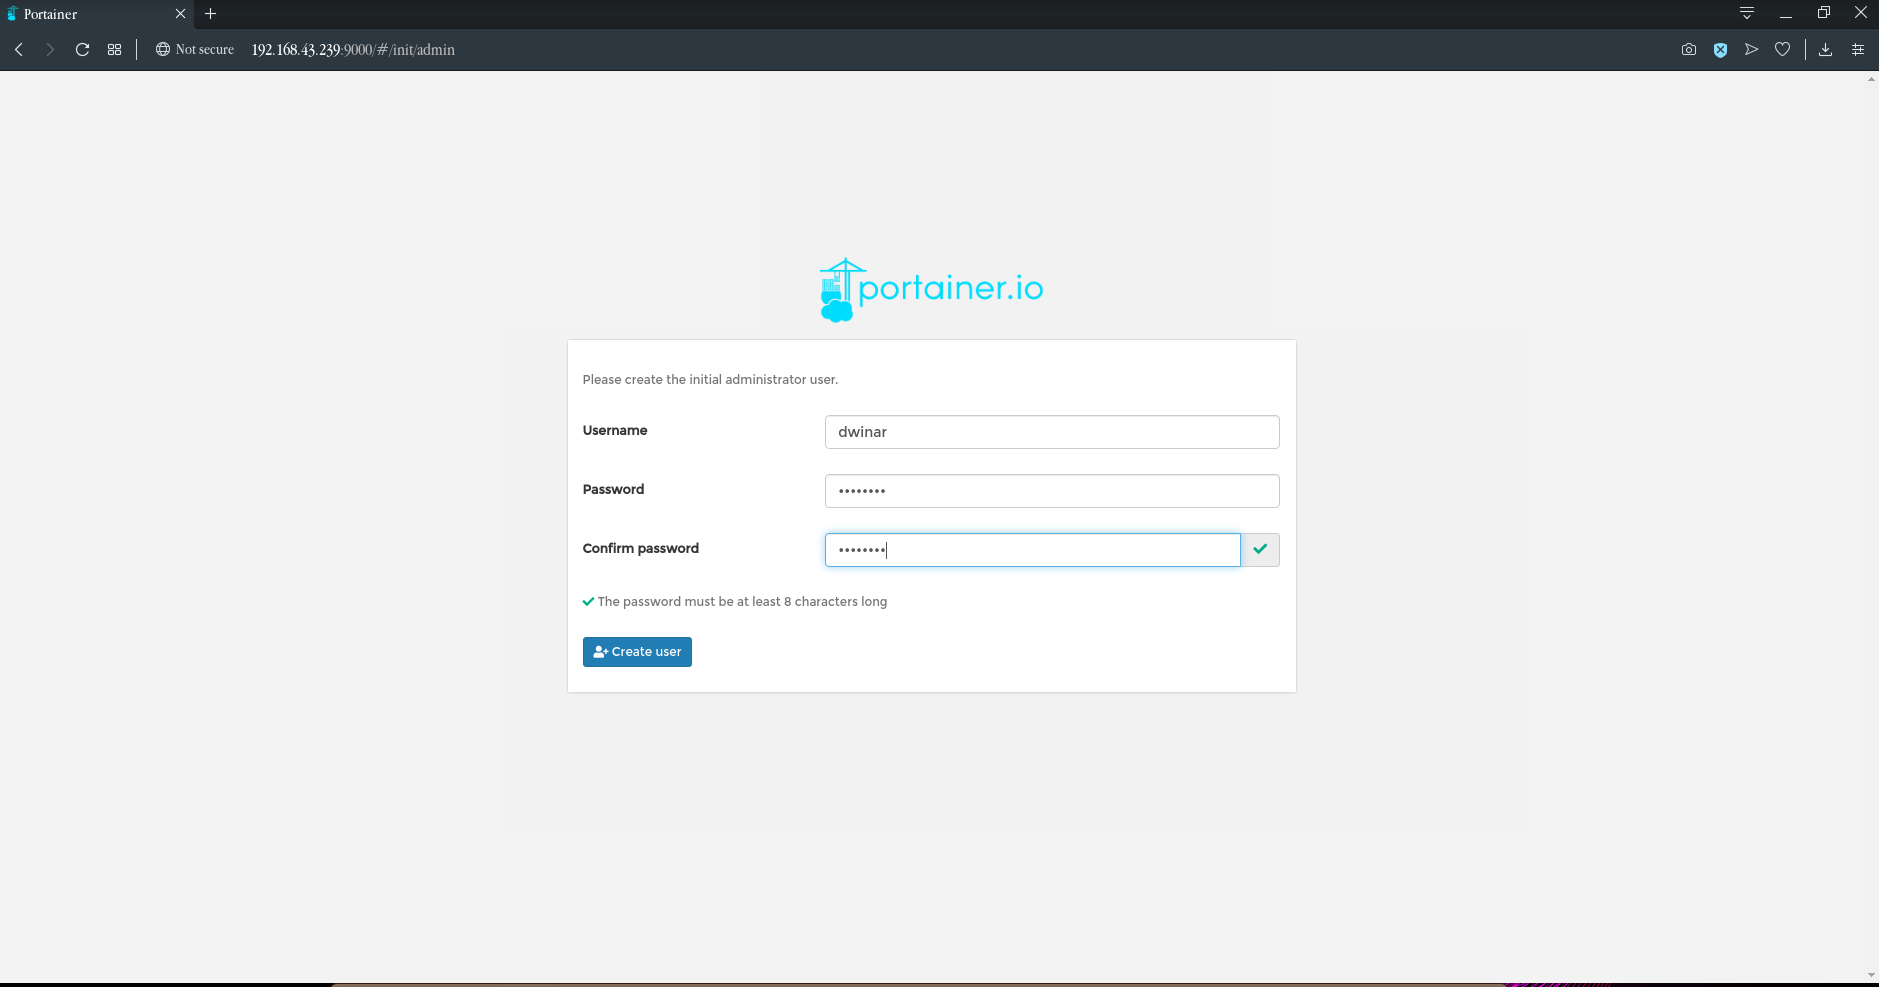Minimize the browser window
Screen dimensions: 1879x987
(1786, 14)
